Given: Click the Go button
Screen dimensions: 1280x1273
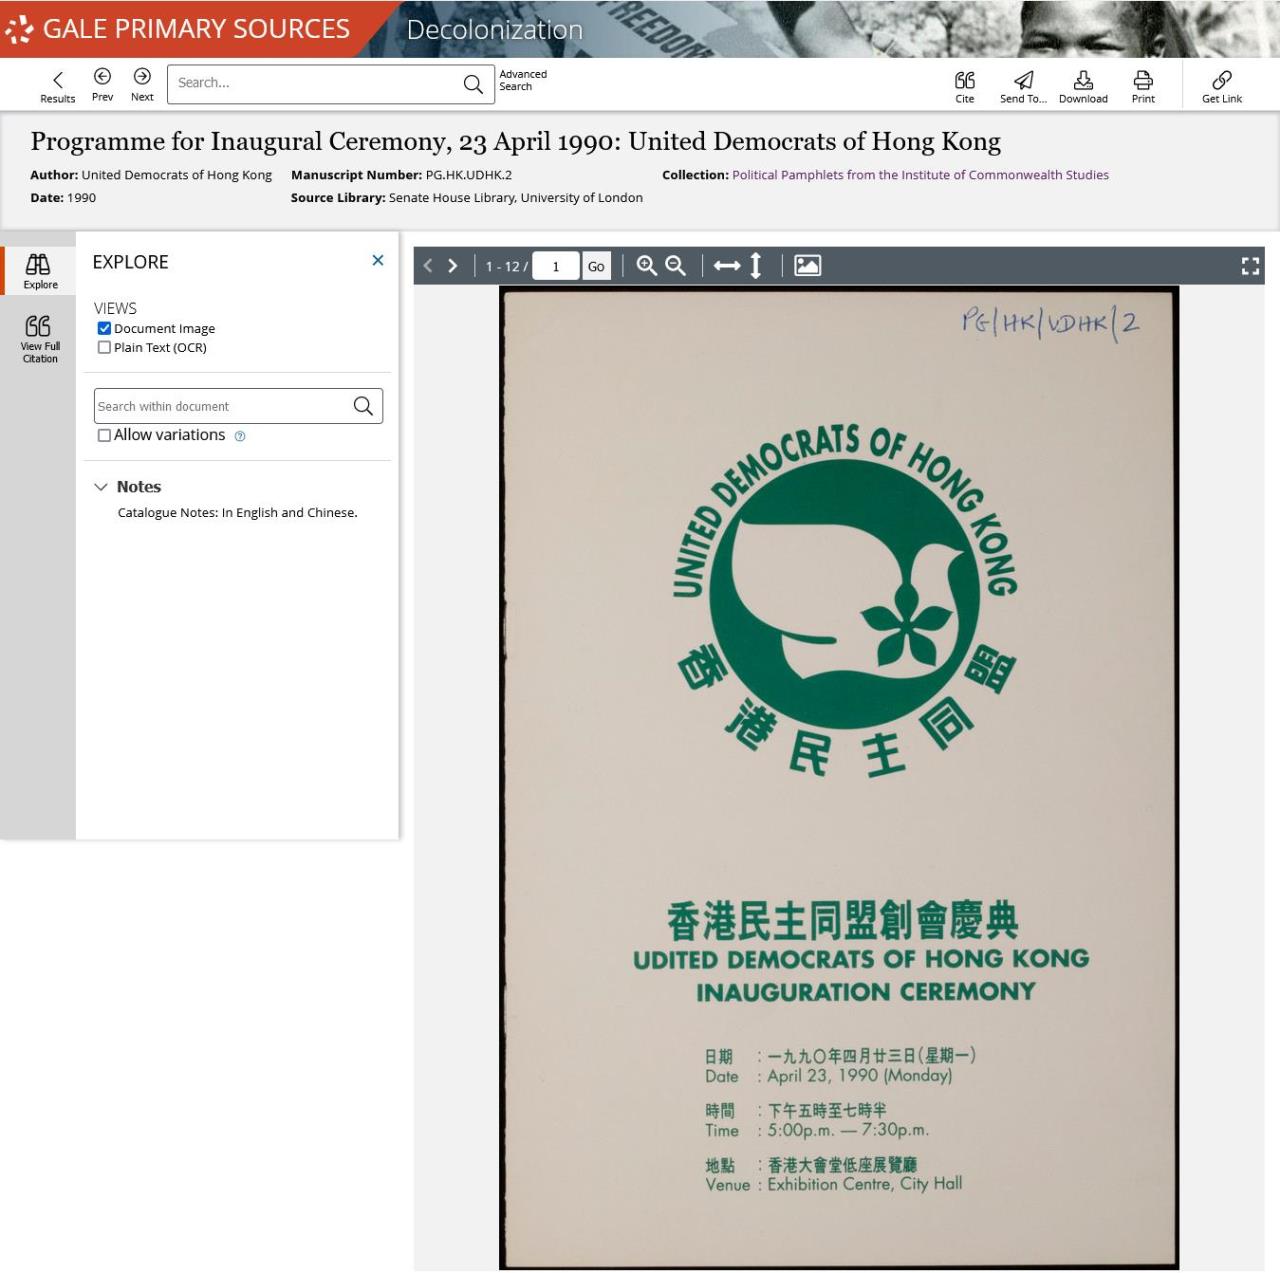Looking at the screenshot, I should point(596,266).
